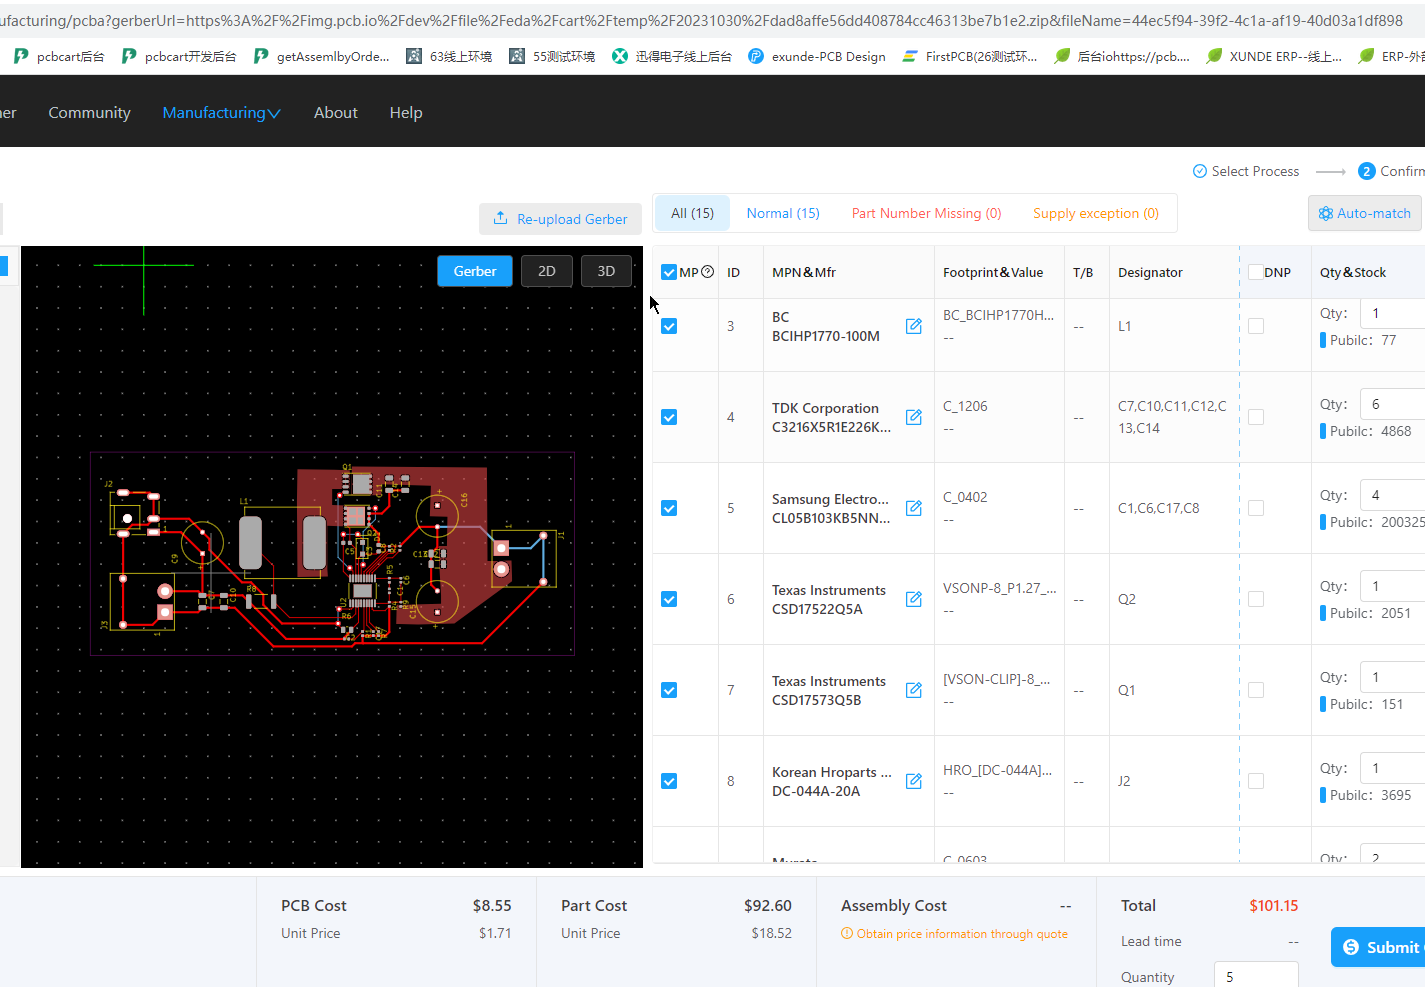Check DNP for designator Q2
The height and width of the screenshot is (987, 1425).
(1256, 599)
